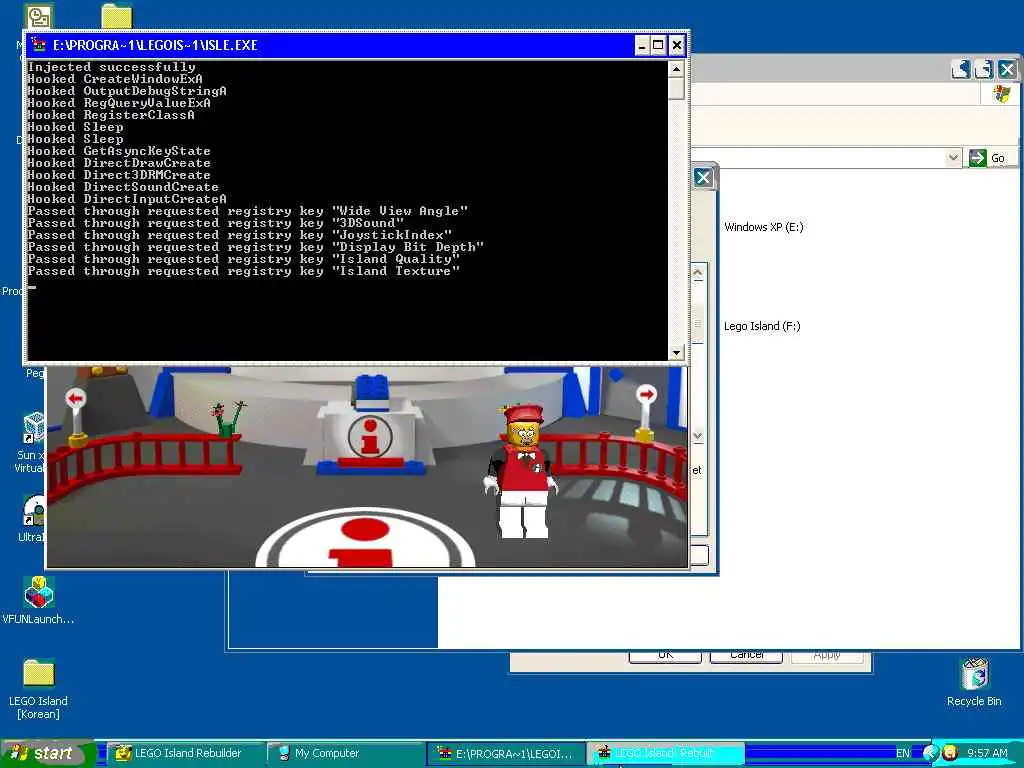The width and height of the screenshot is (1024, 768).
Task: Click the Windows flag logo in My Computer
Action: pyautogui.click(x=1002, y=93)
